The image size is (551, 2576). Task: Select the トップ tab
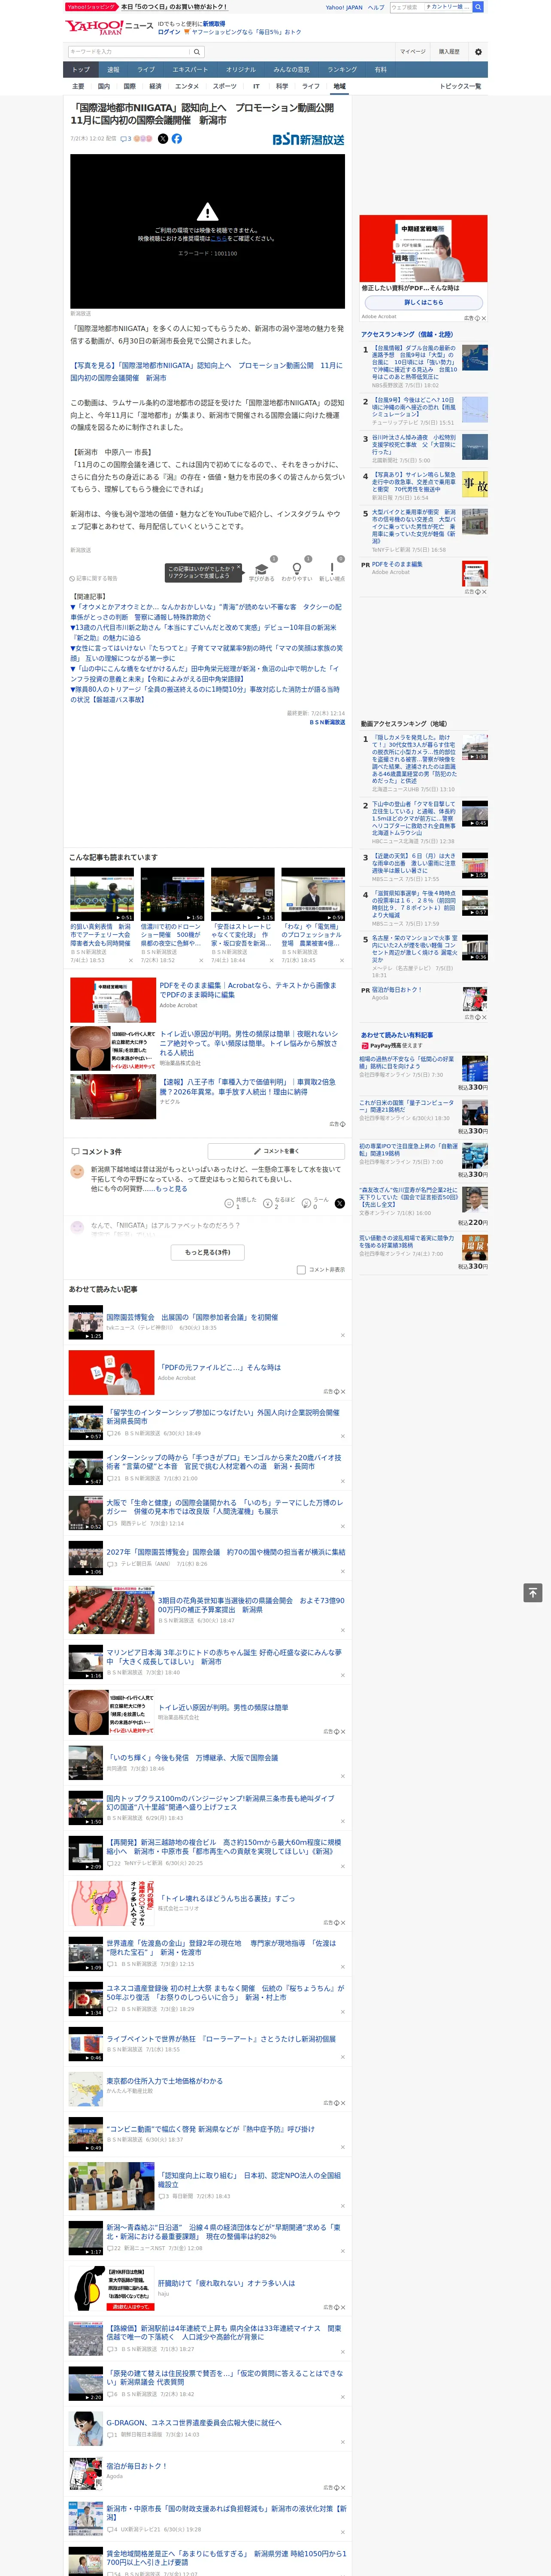click(x=81, y=70)
